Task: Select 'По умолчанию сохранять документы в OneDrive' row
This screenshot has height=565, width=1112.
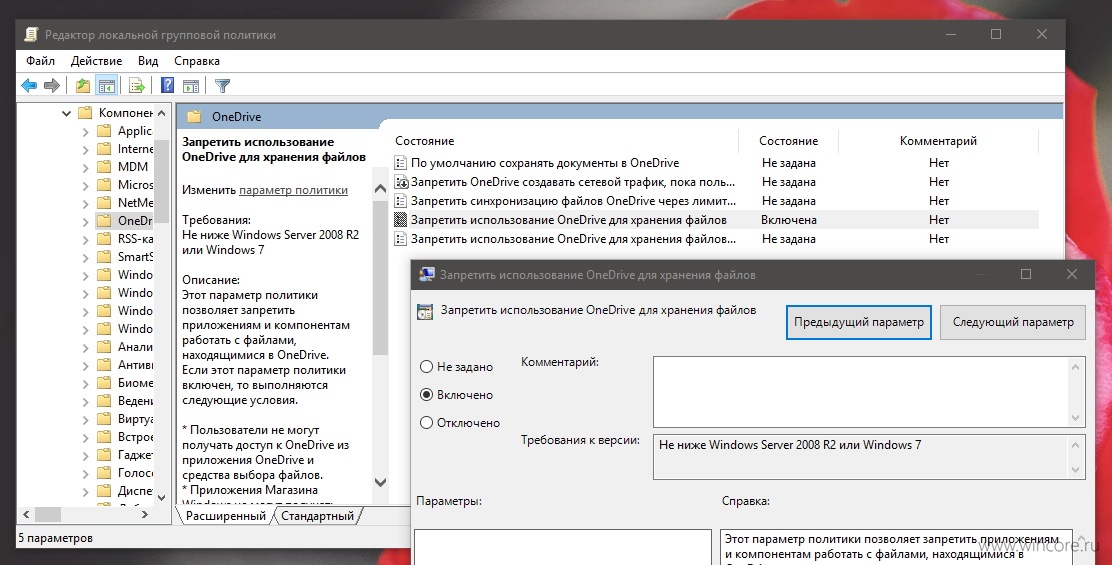Action: click(x=716, y=163)
